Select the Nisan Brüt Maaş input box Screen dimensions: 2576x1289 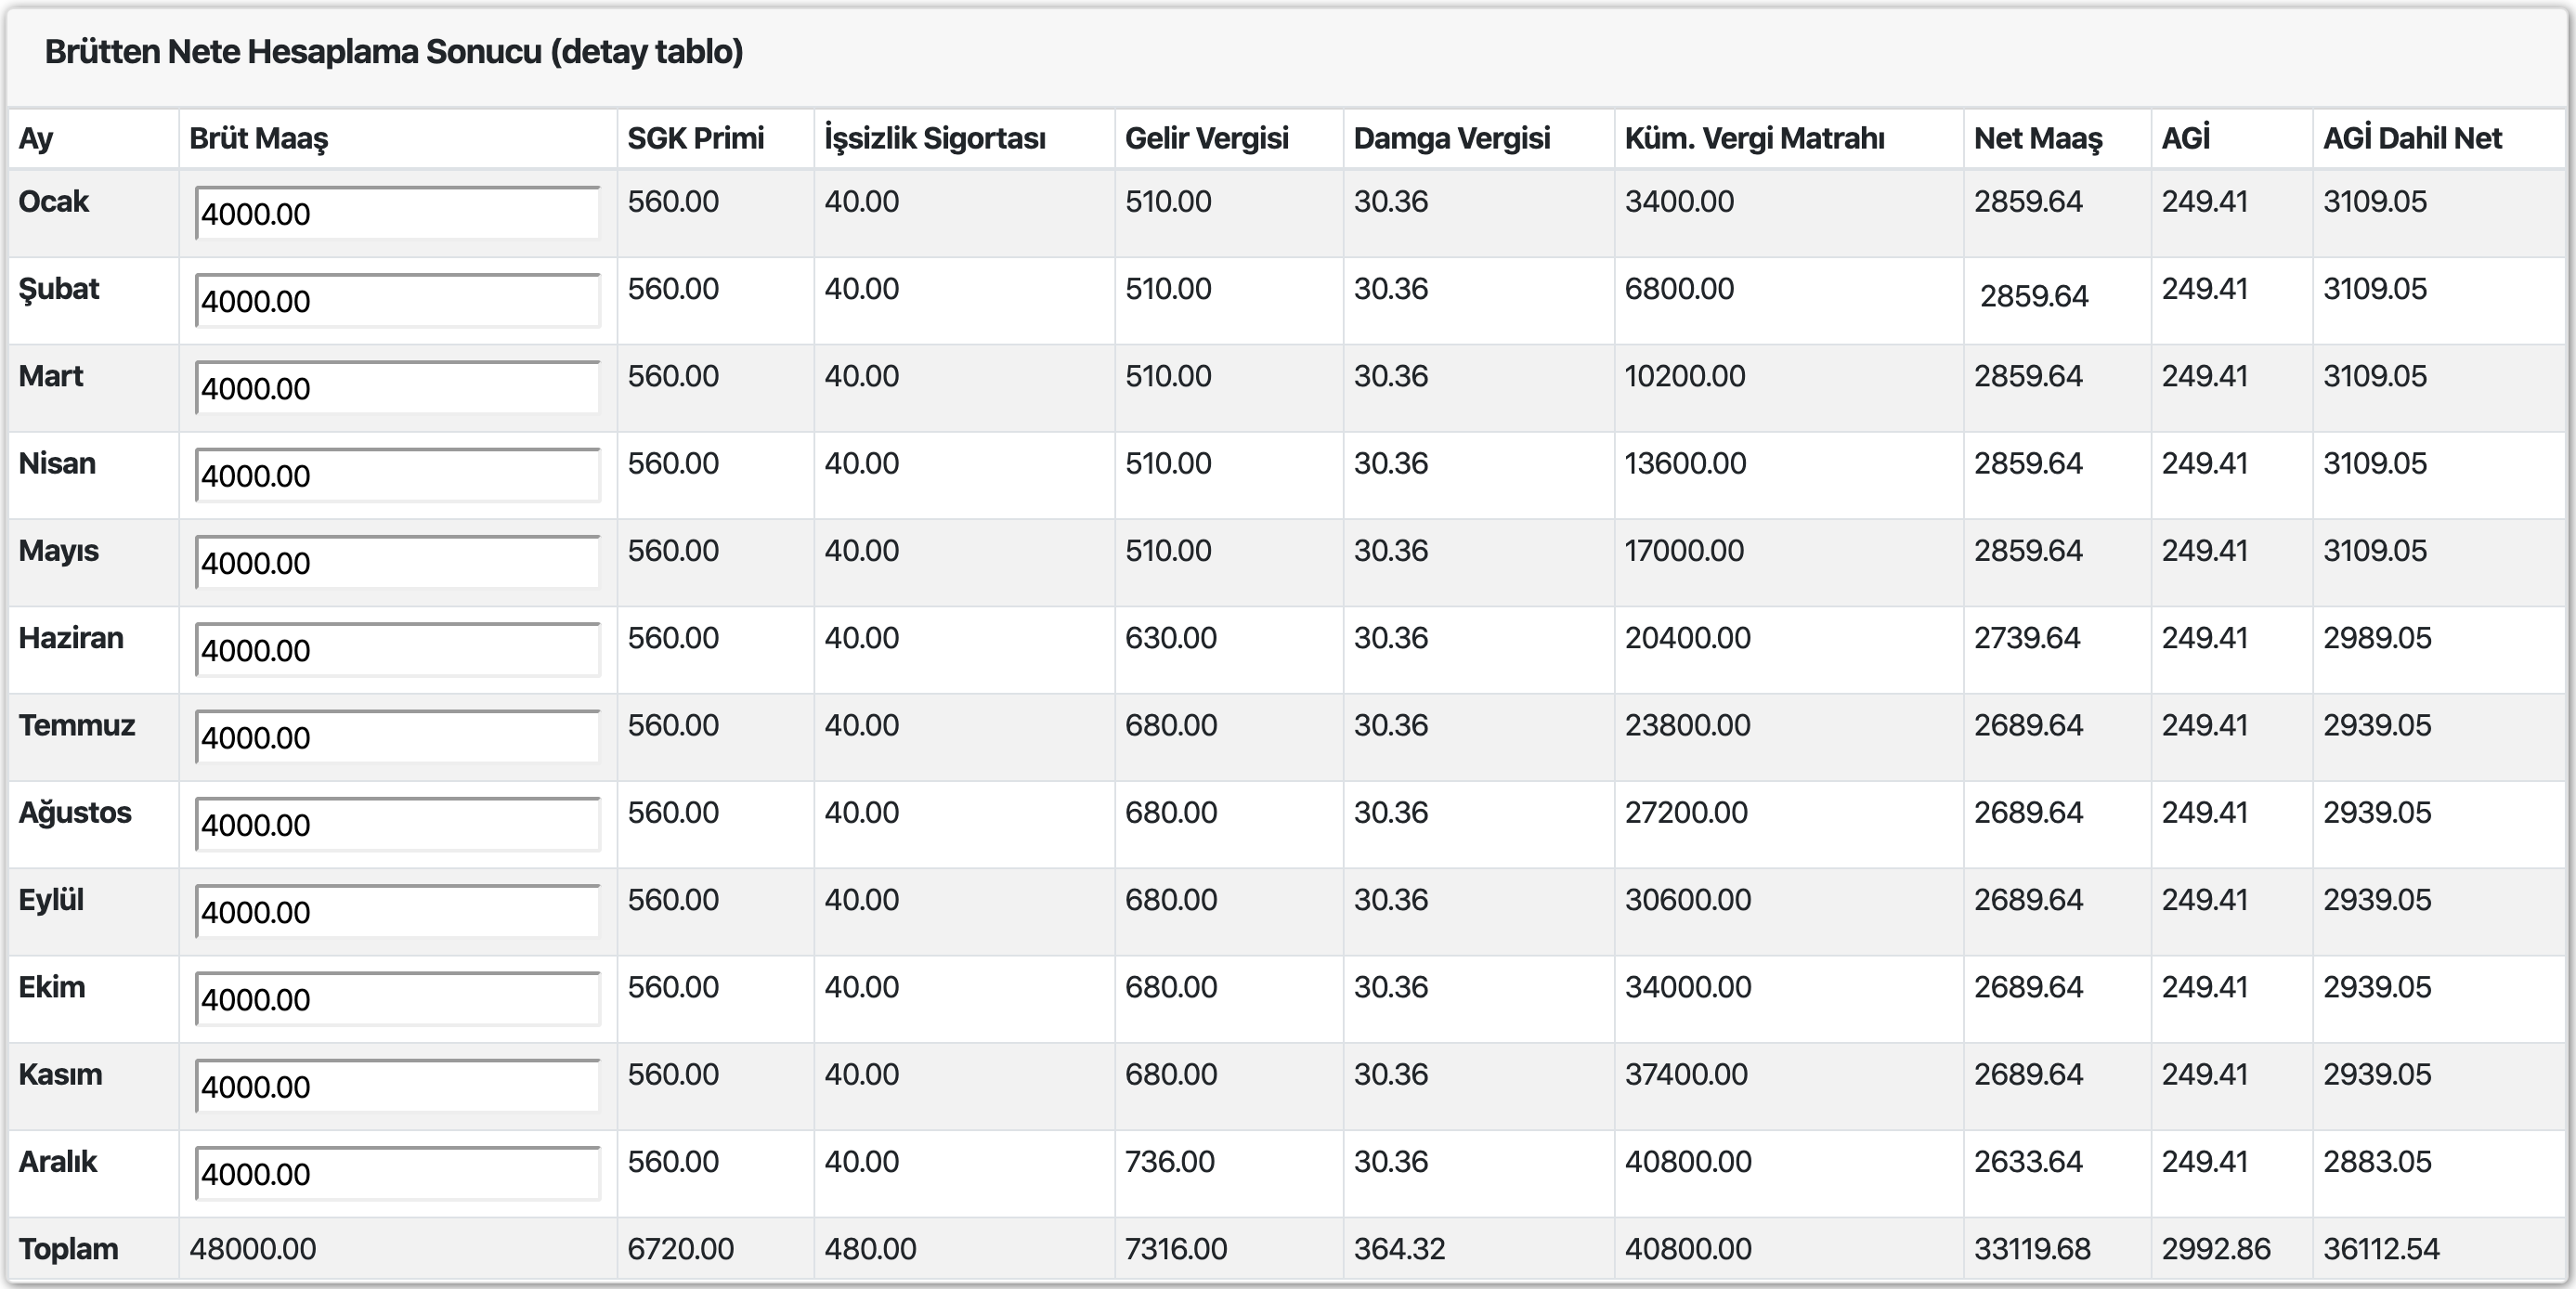(398, 475)
